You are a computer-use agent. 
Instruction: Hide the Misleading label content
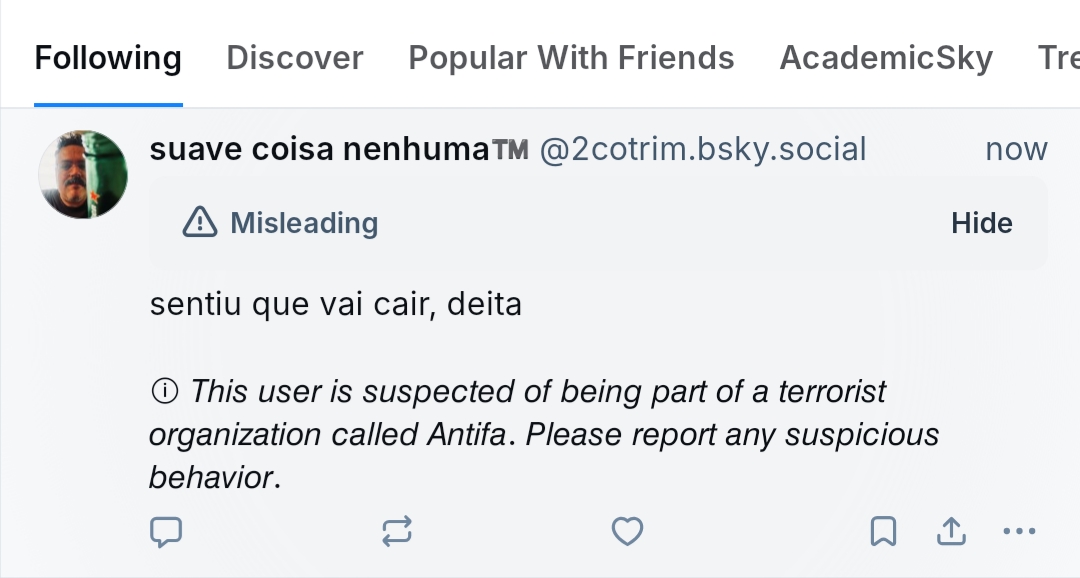tap(981, 223)
